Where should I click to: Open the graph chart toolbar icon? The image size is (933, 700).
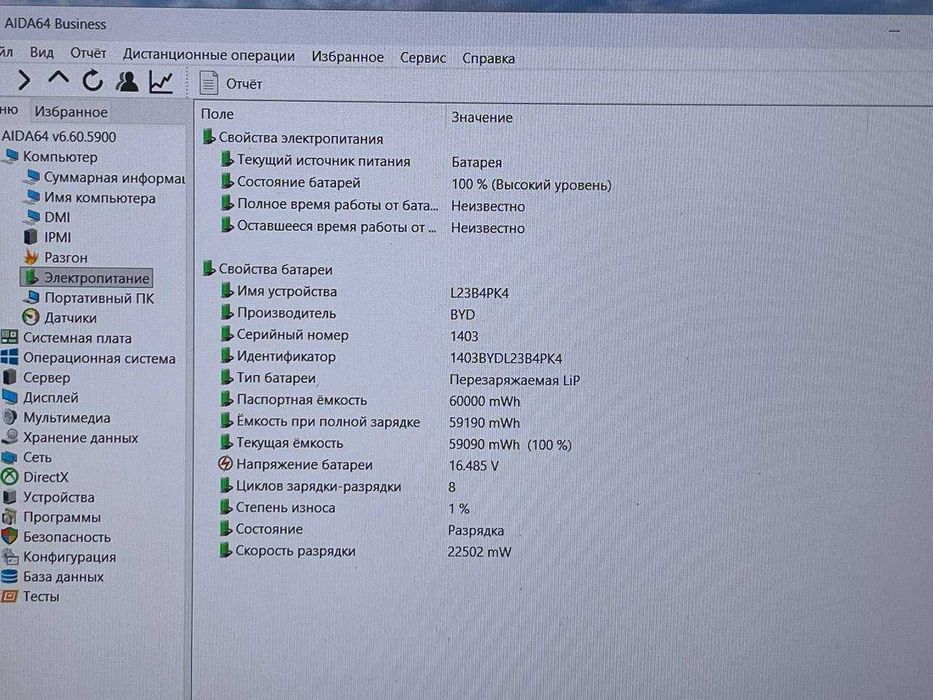tap(161, 82)
